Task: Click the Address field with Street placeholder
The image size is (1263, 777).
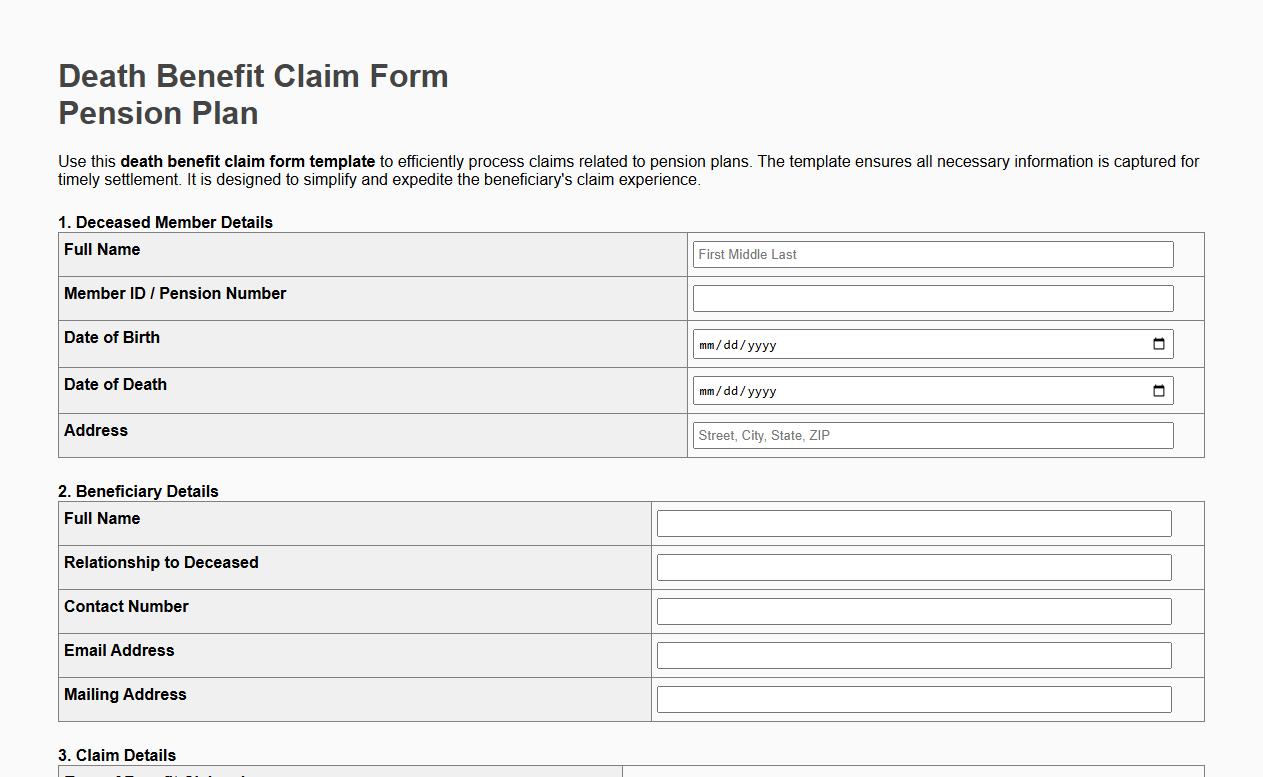Action: click(930, 435)
